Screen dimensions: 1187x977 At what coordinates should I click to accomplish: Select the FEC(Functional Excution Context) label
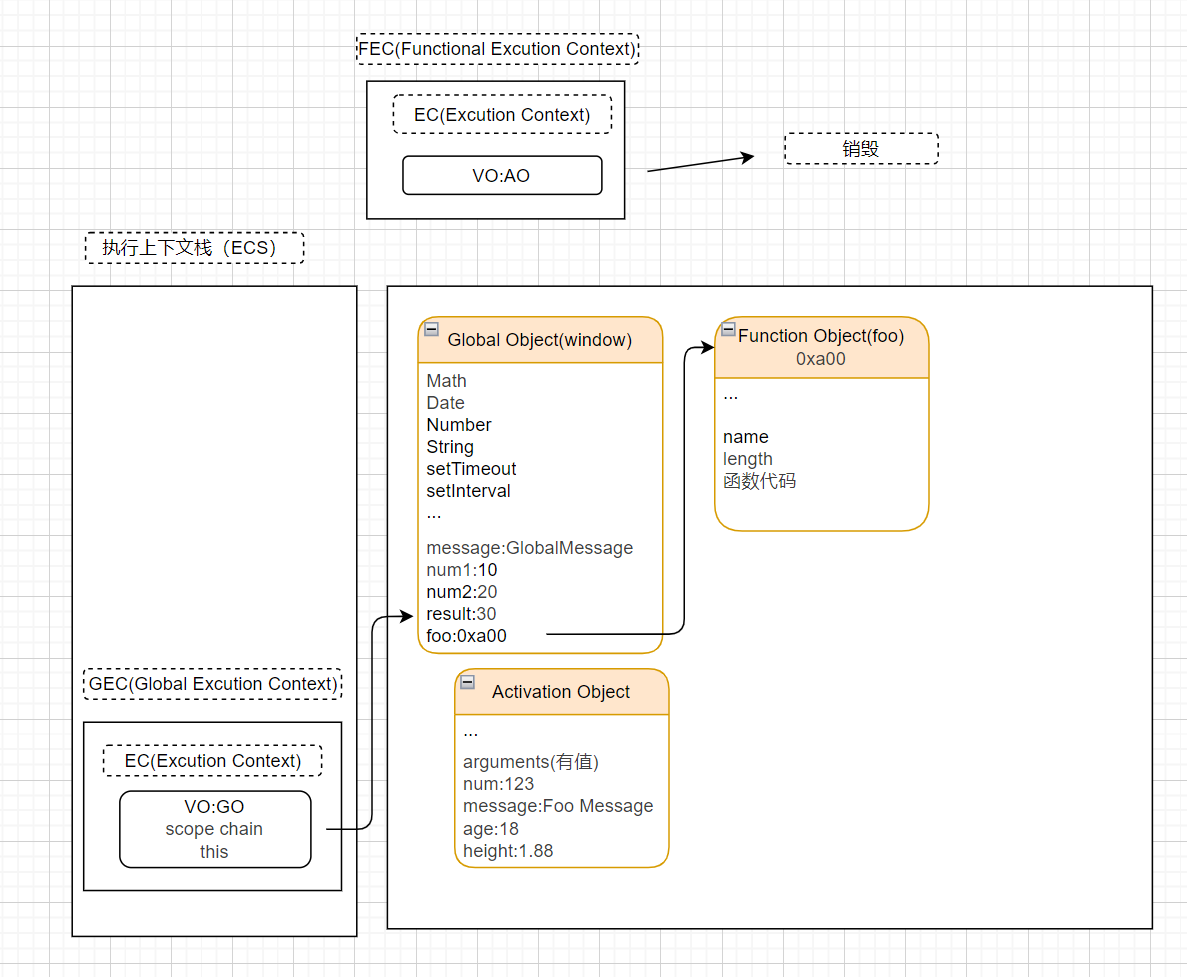pos(497,49)
